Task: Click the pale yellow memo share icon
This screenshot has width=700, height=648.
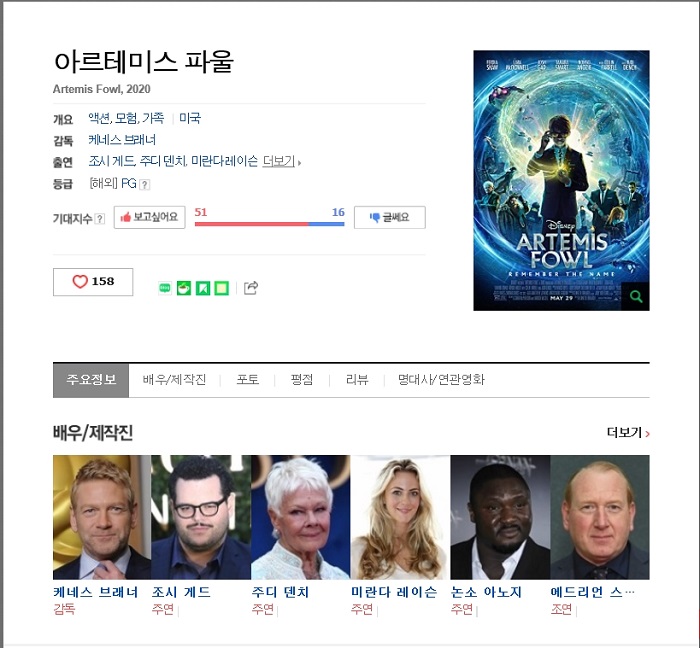Action: (222, 288)
